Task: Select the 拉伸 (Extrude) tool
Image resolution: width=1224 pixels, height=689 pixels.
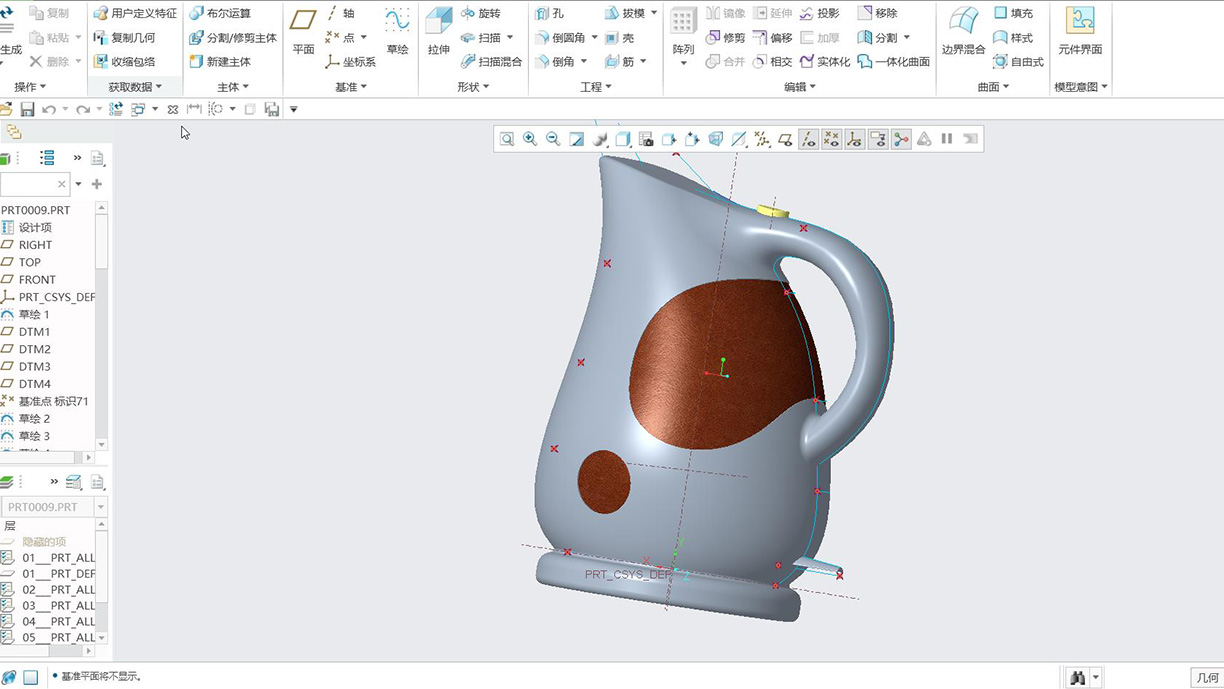Action: [438, 32]
